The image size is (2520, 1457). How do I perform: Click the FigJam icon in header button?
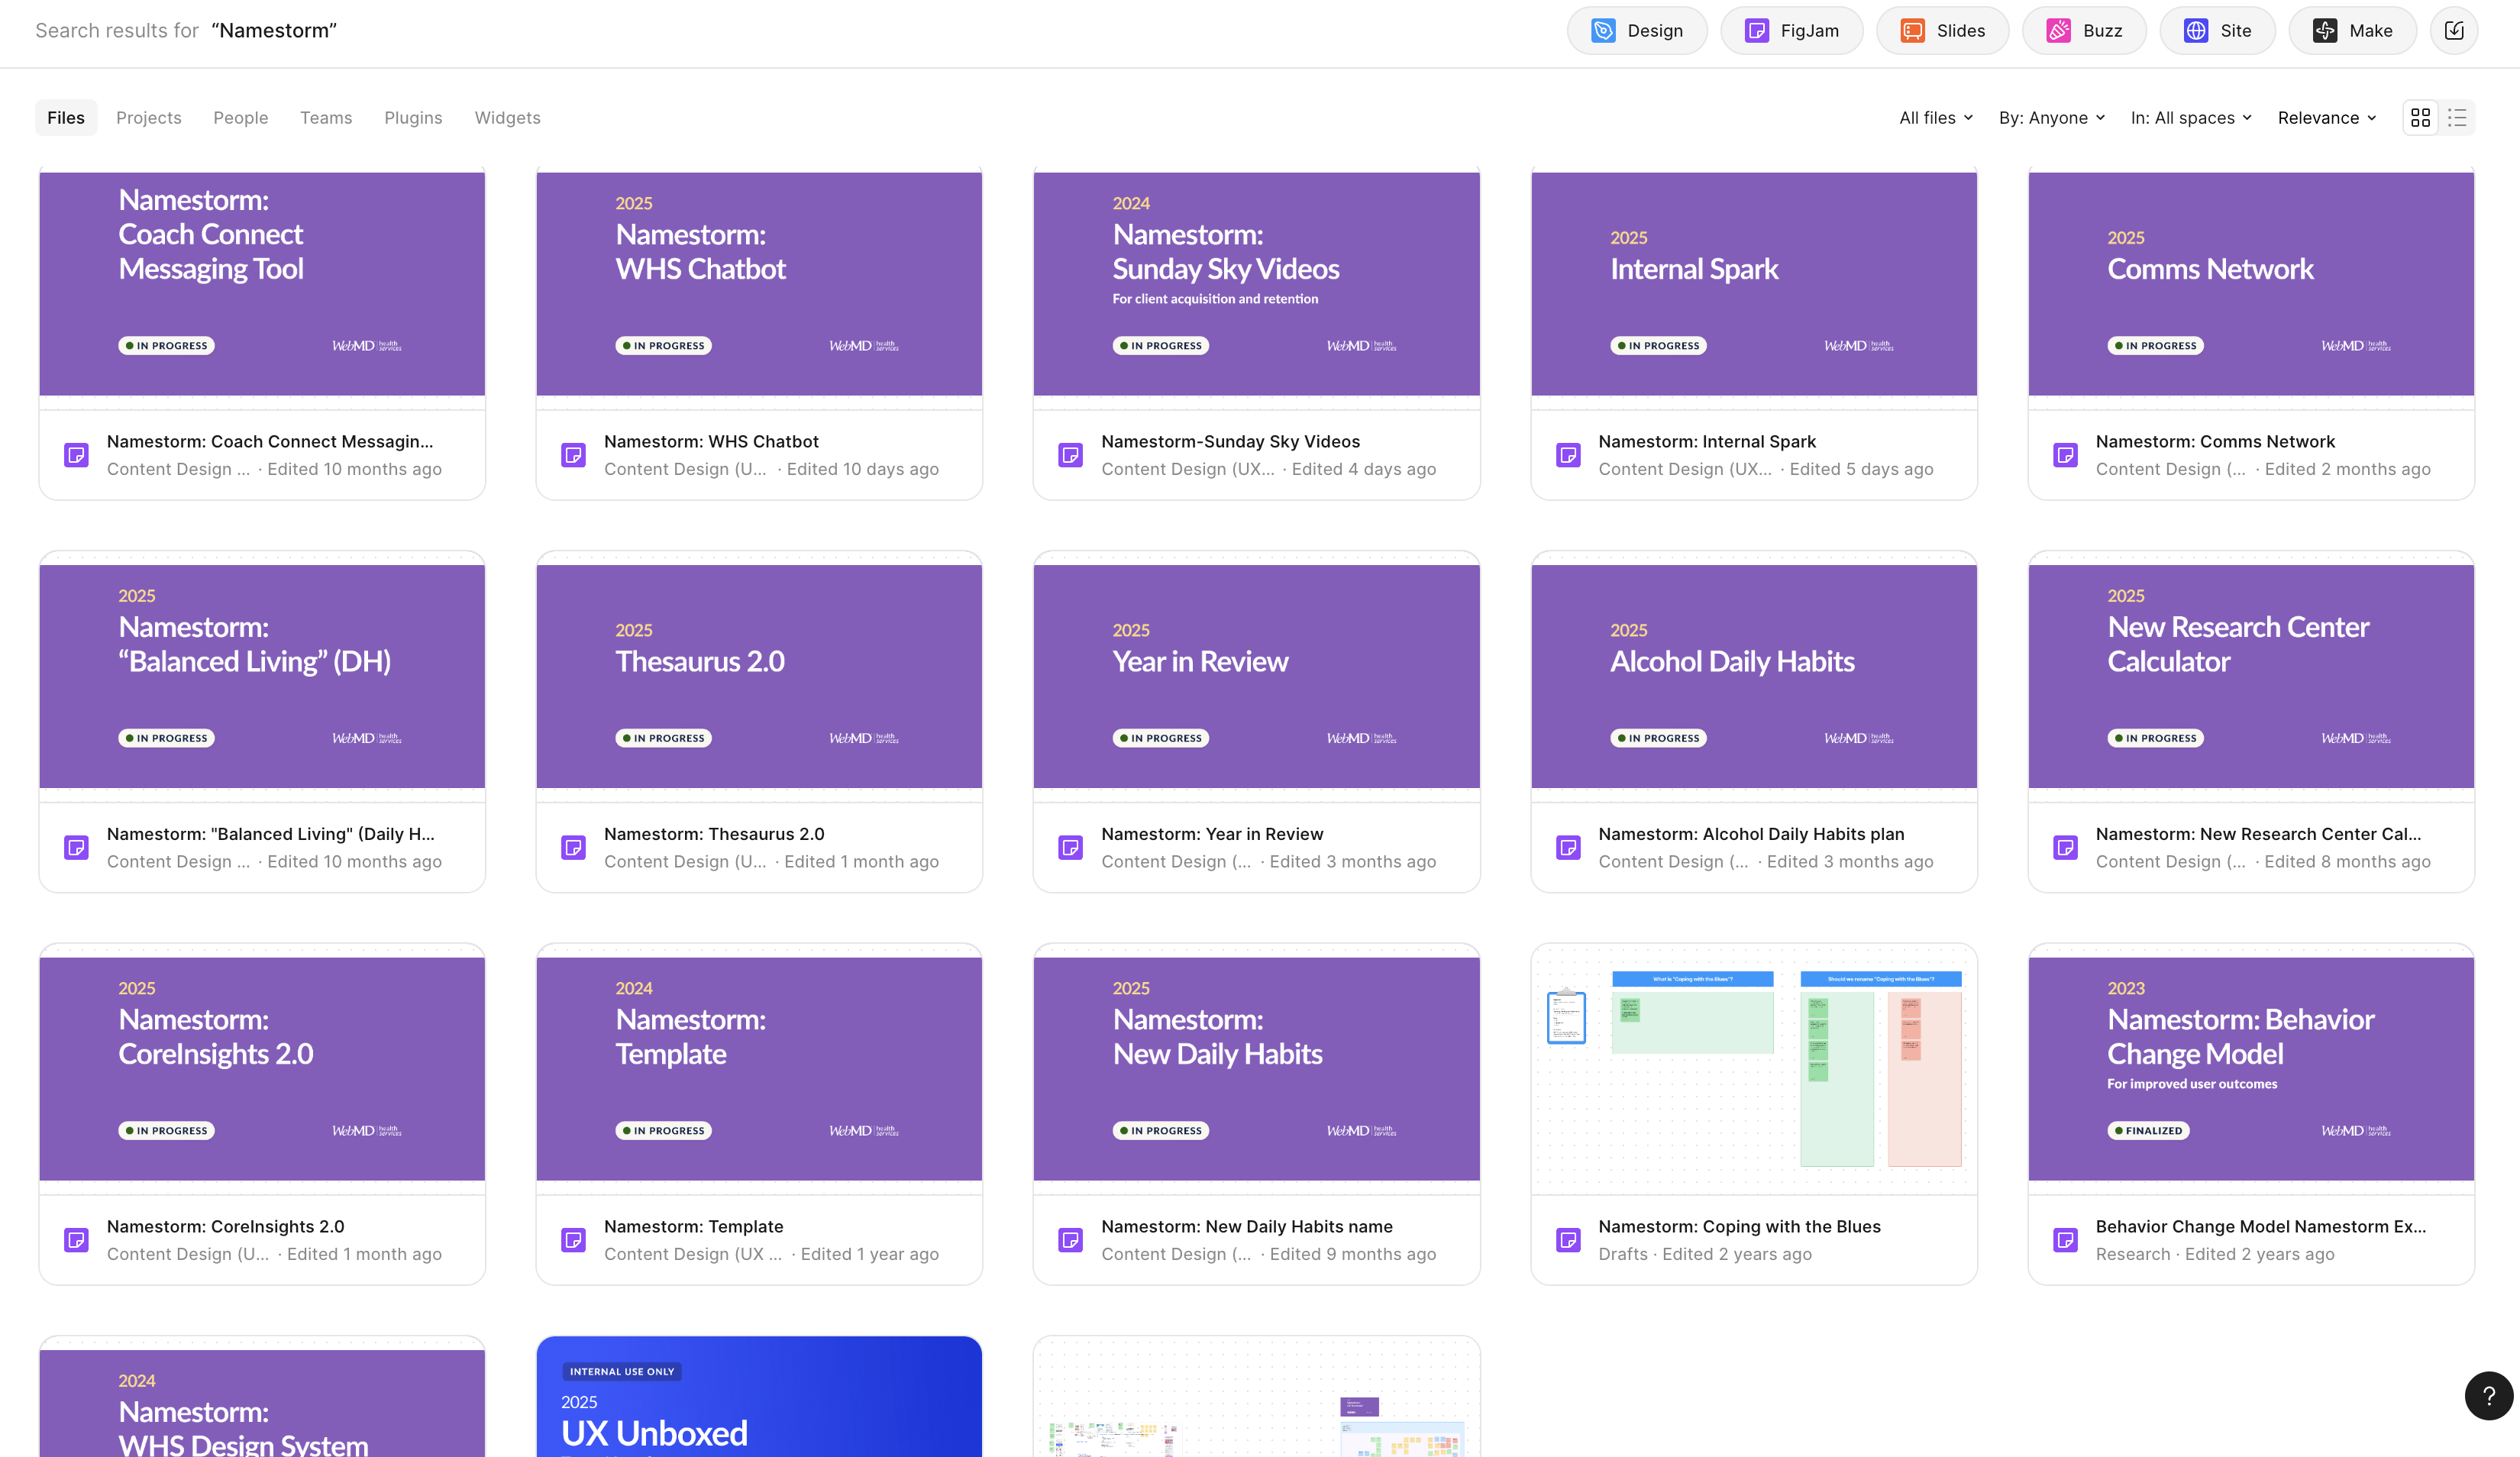tap(1757, 31)
